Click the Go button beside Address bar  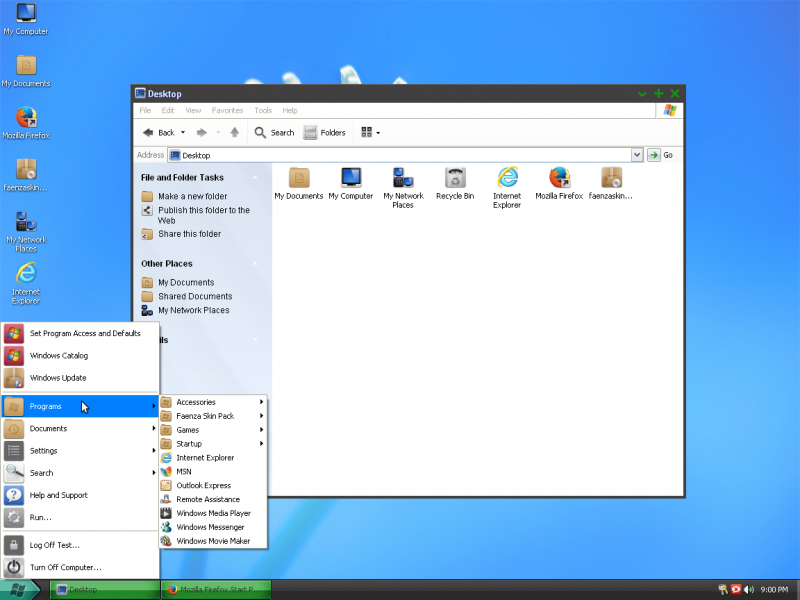[x=660, y=155]
